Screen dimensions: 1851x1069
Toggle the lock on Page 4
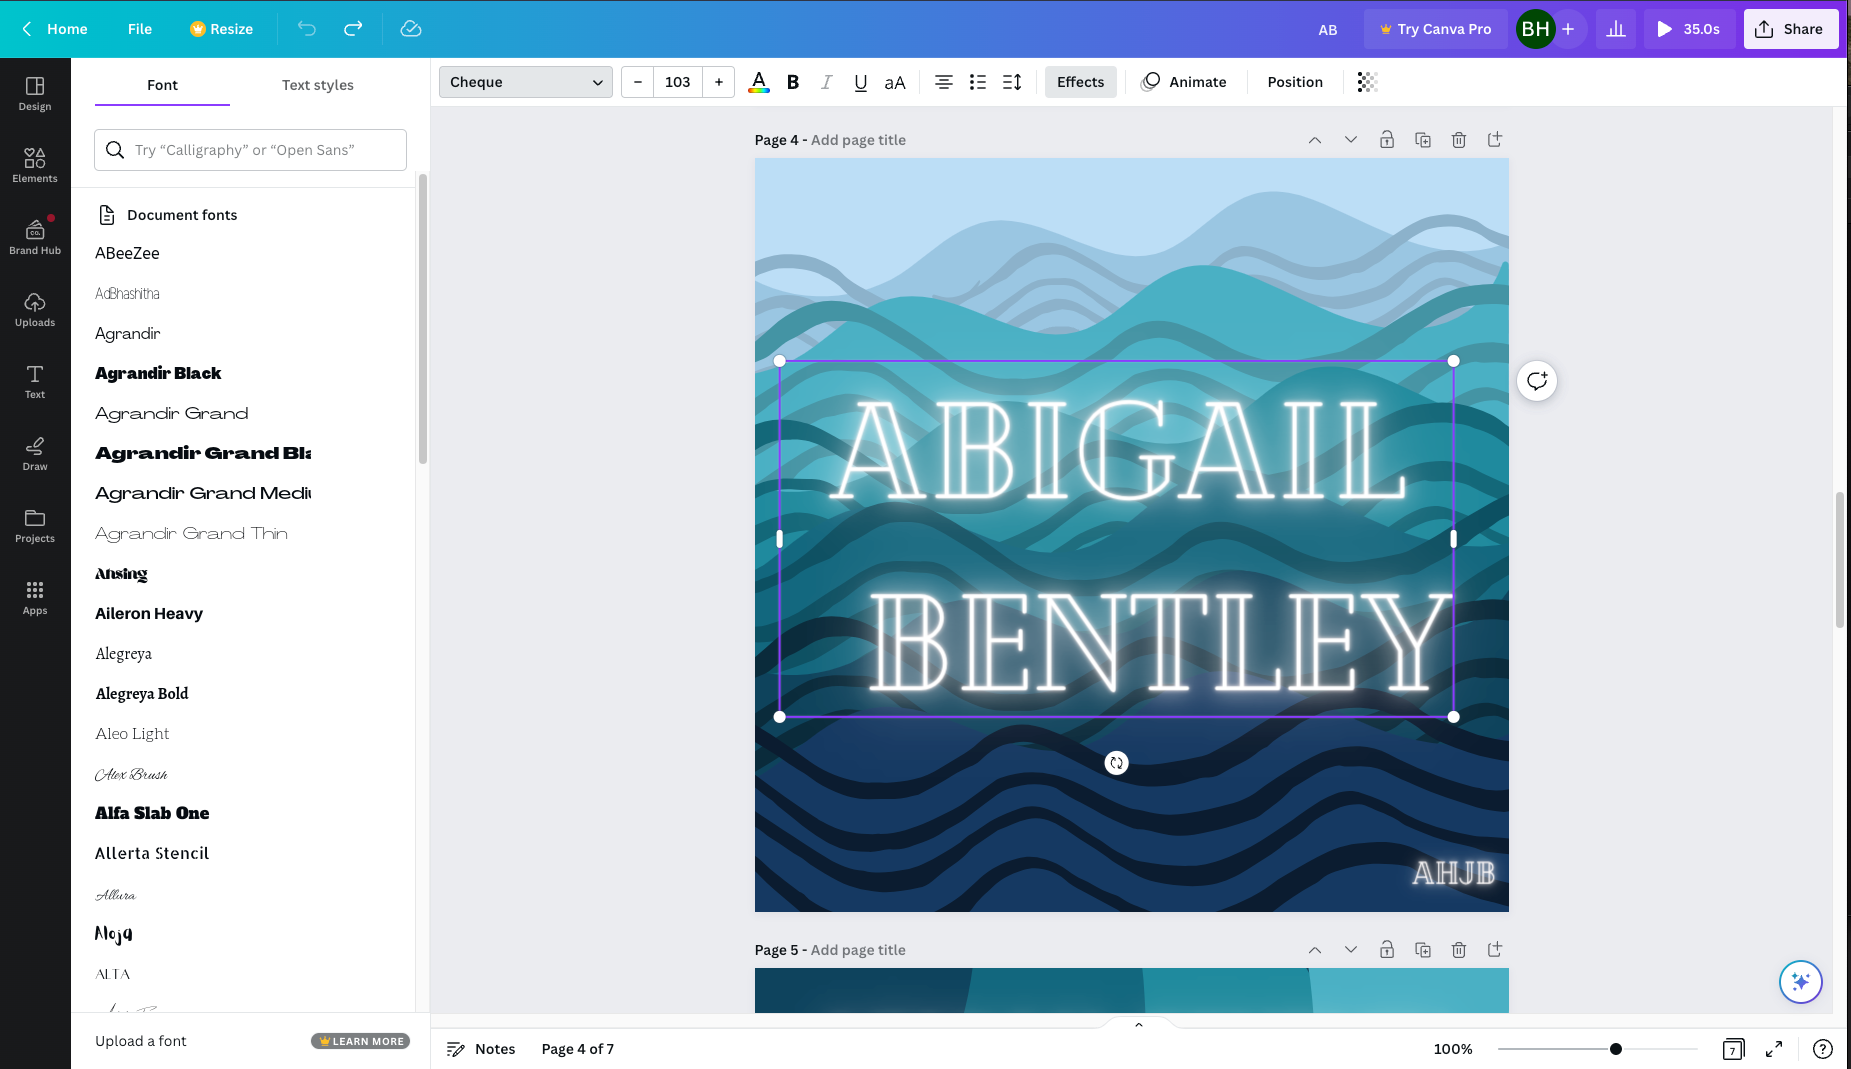(1387, 140)
